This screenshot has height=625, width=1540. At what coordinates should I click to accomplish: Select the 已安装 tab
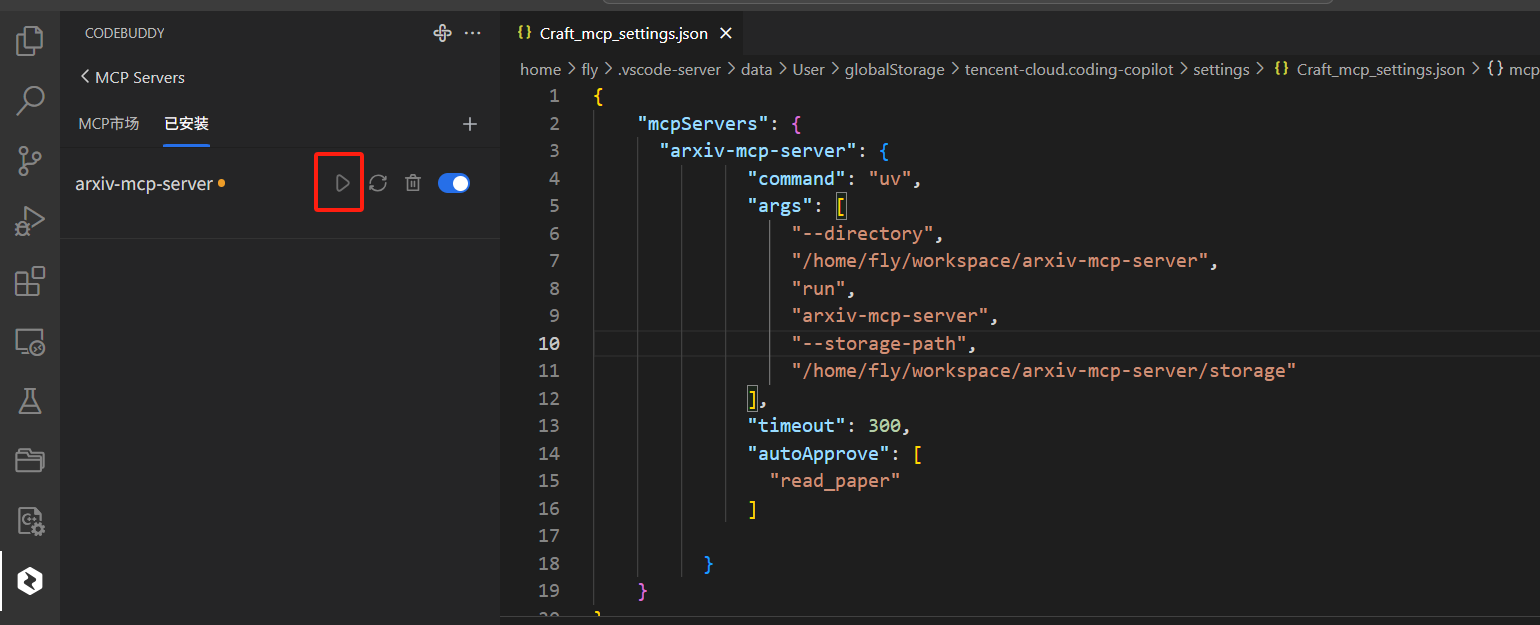pos(186,124)
